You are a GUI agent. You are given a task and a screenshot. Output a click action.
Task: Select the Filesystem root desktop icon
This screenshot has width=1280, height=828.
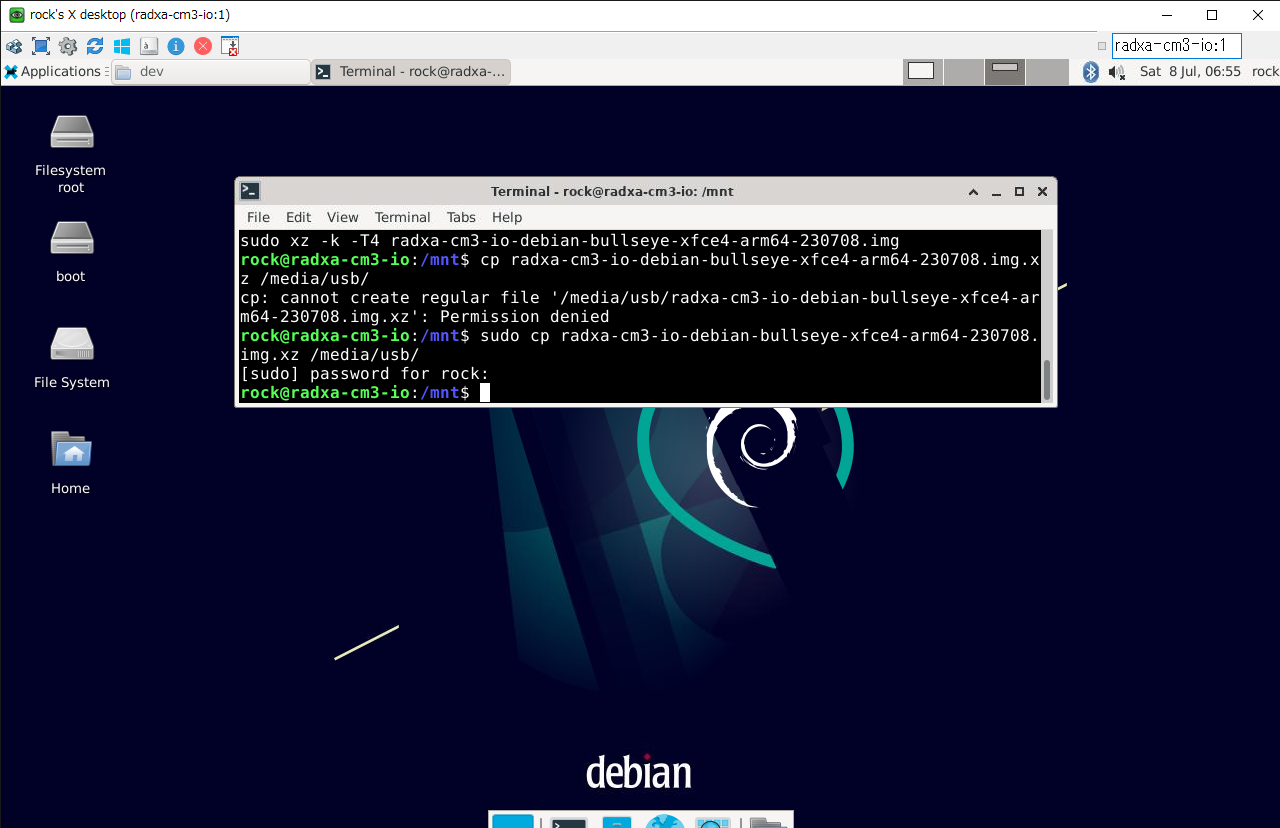tap(71, 152)
